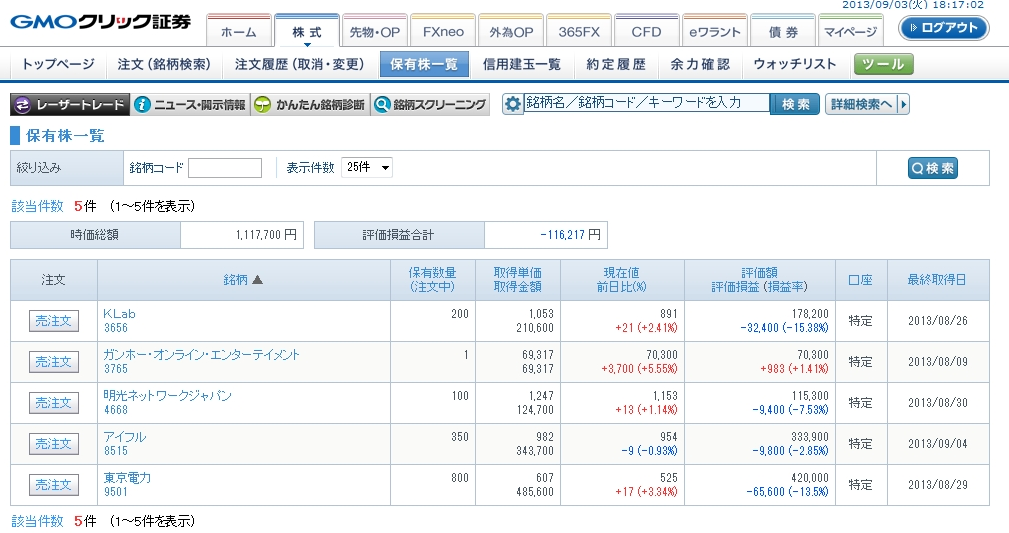The height and width of the screenshot is (533, 1009).
Task: Sort by 銘柄 column triangle
Action: tap(257, 280)
